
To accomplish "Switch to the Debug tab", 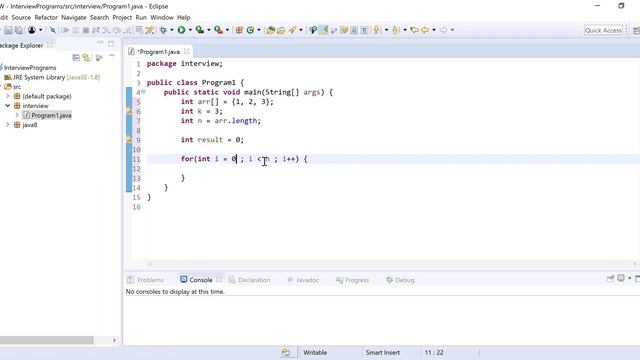I will point(400,280).
